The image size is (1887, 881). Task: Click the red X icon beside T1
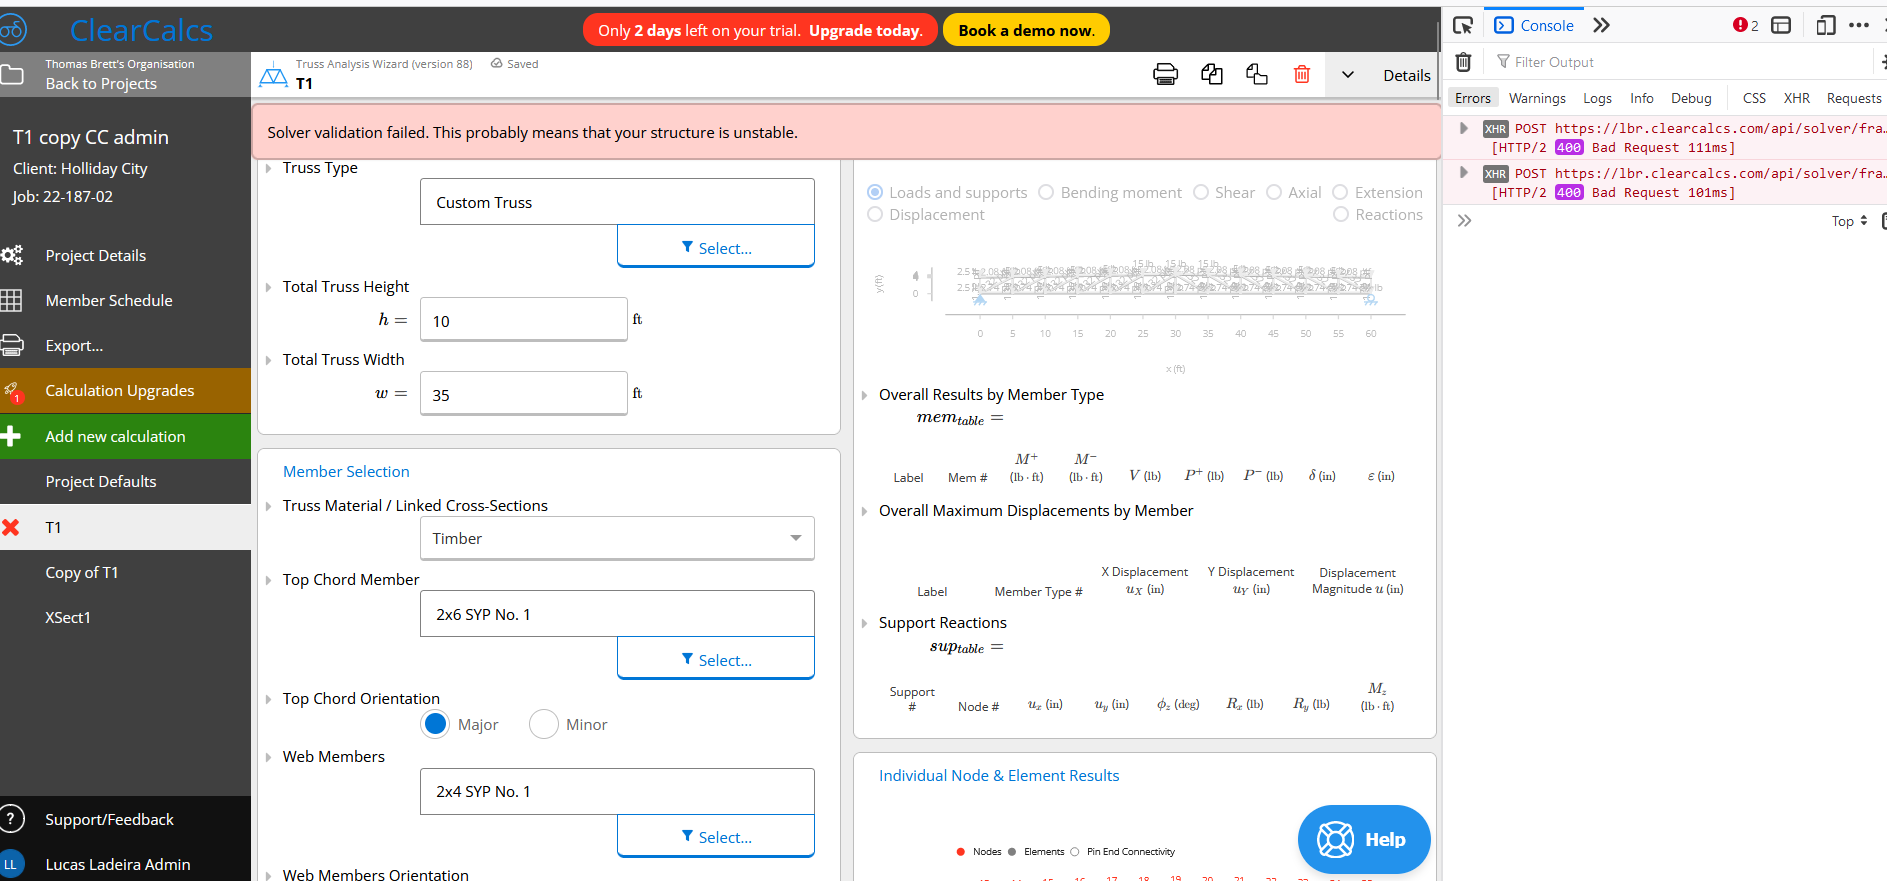[11, 527]
